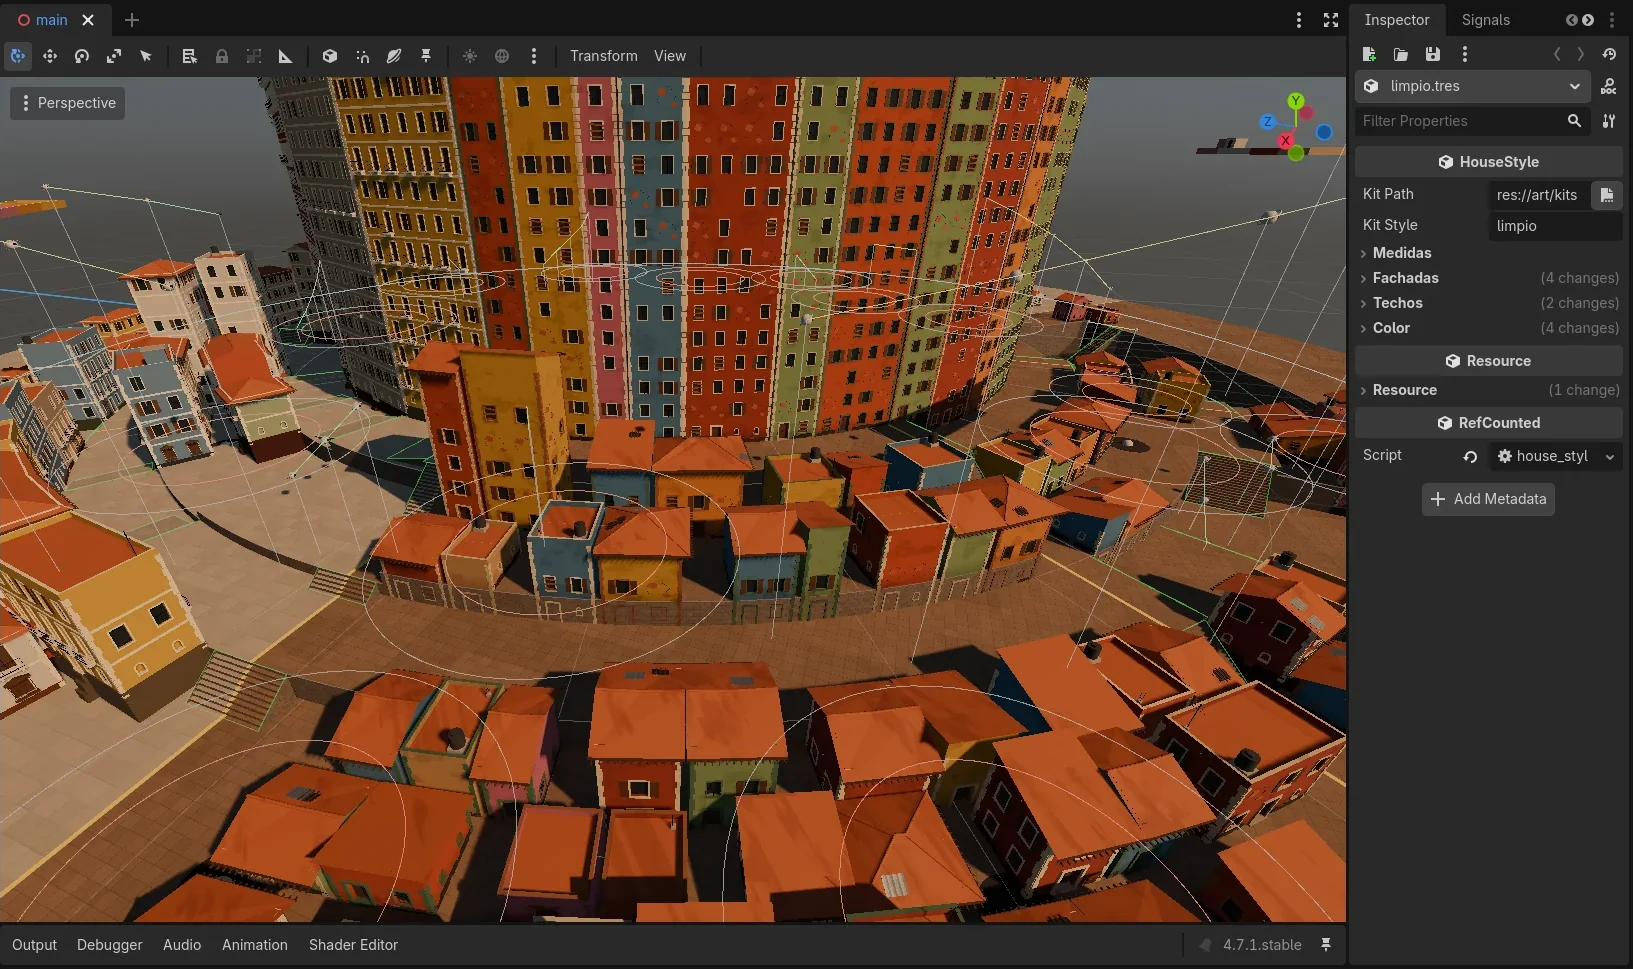
Task: Open the Transform menu
Action: pos(603,56)
